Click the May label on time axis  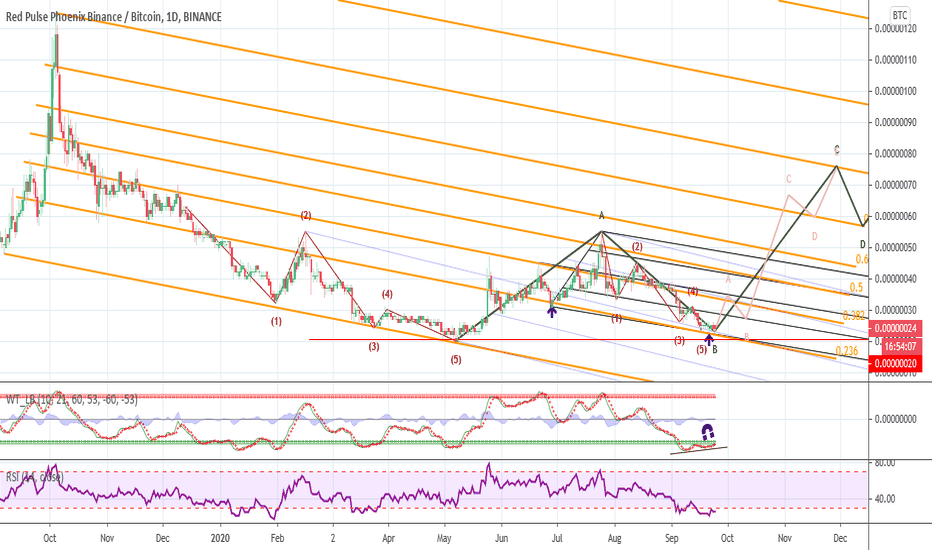[443, 539]
